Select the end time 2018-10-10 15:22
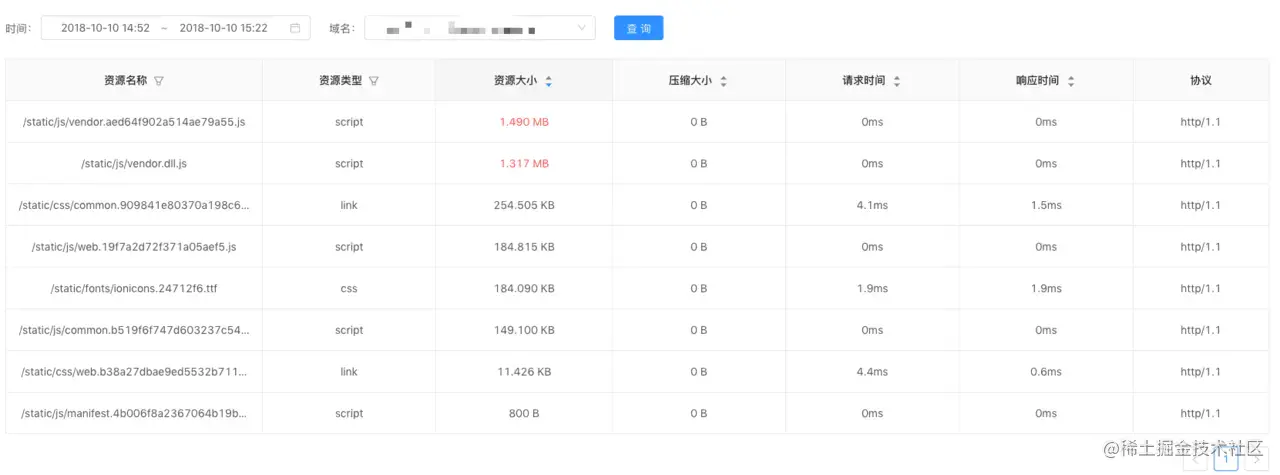 [x=223, y=28]
